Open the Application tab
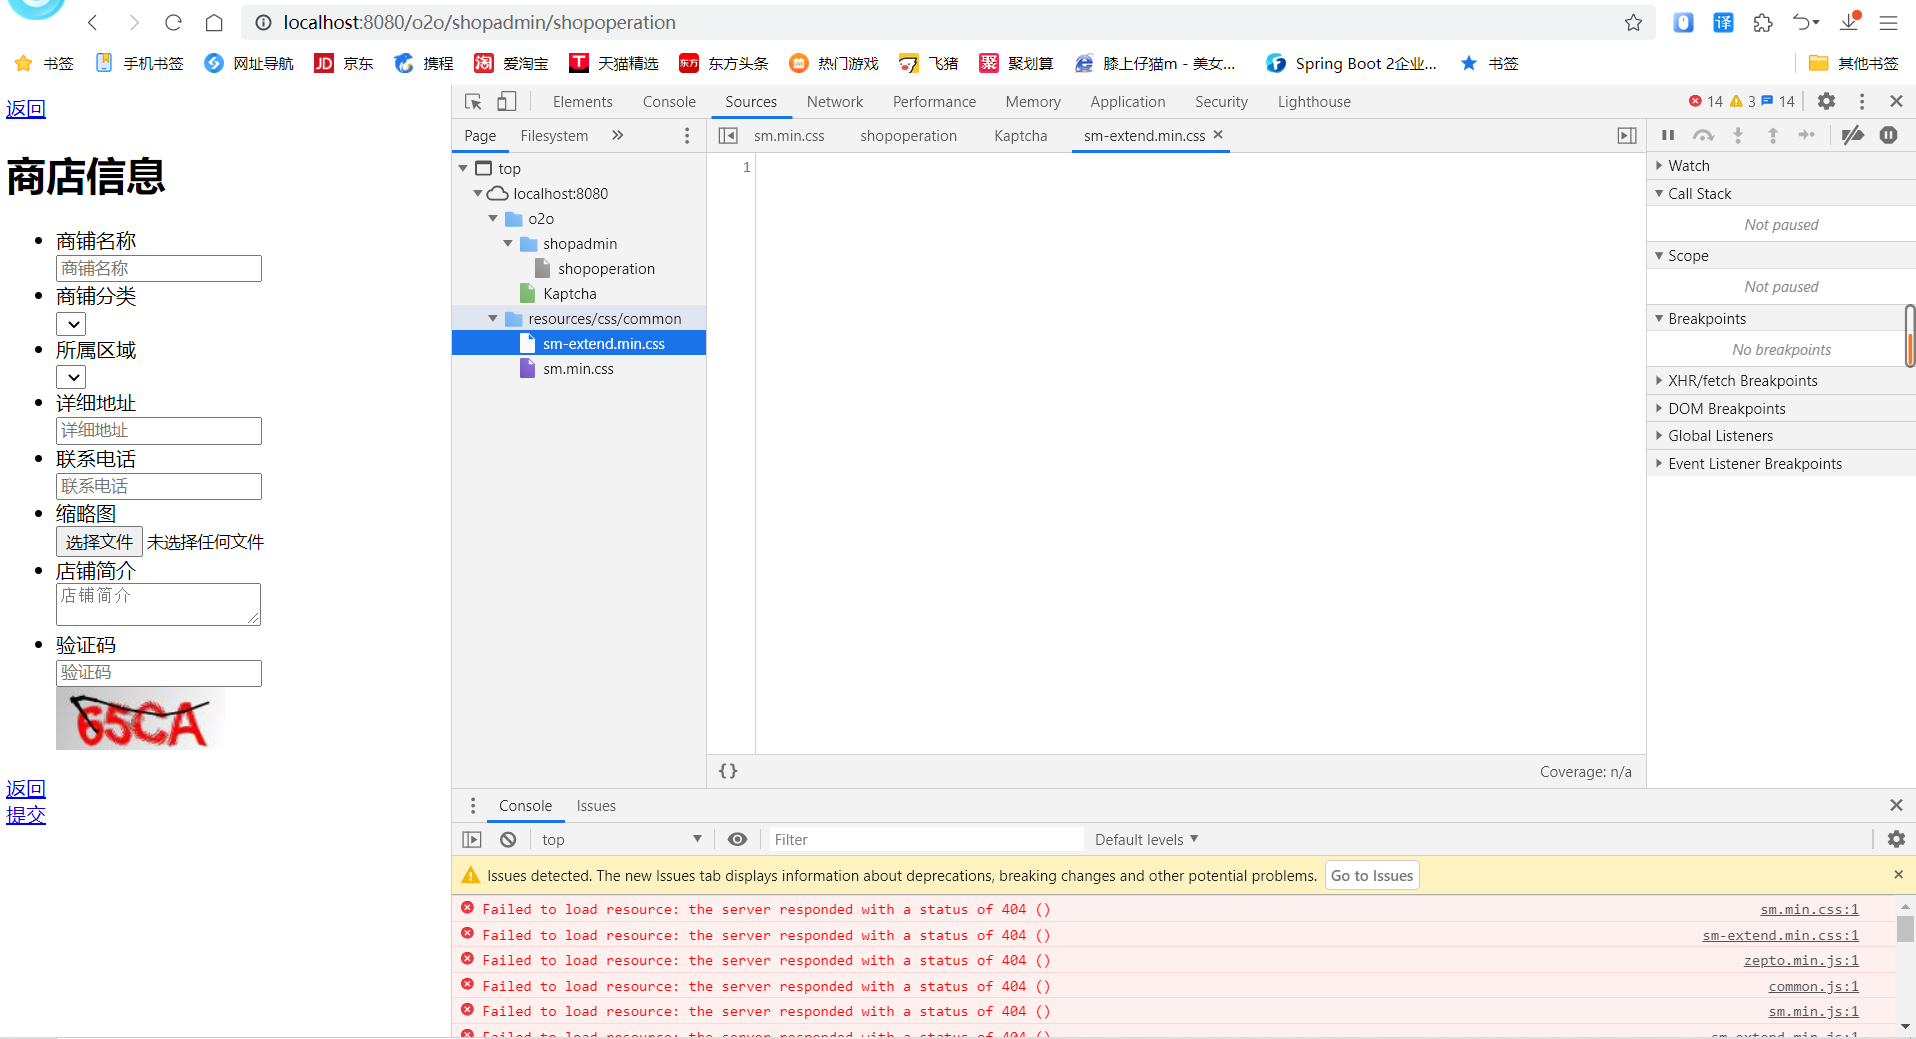Viewport: 1916px width, 1039px height. [1127, 102]
